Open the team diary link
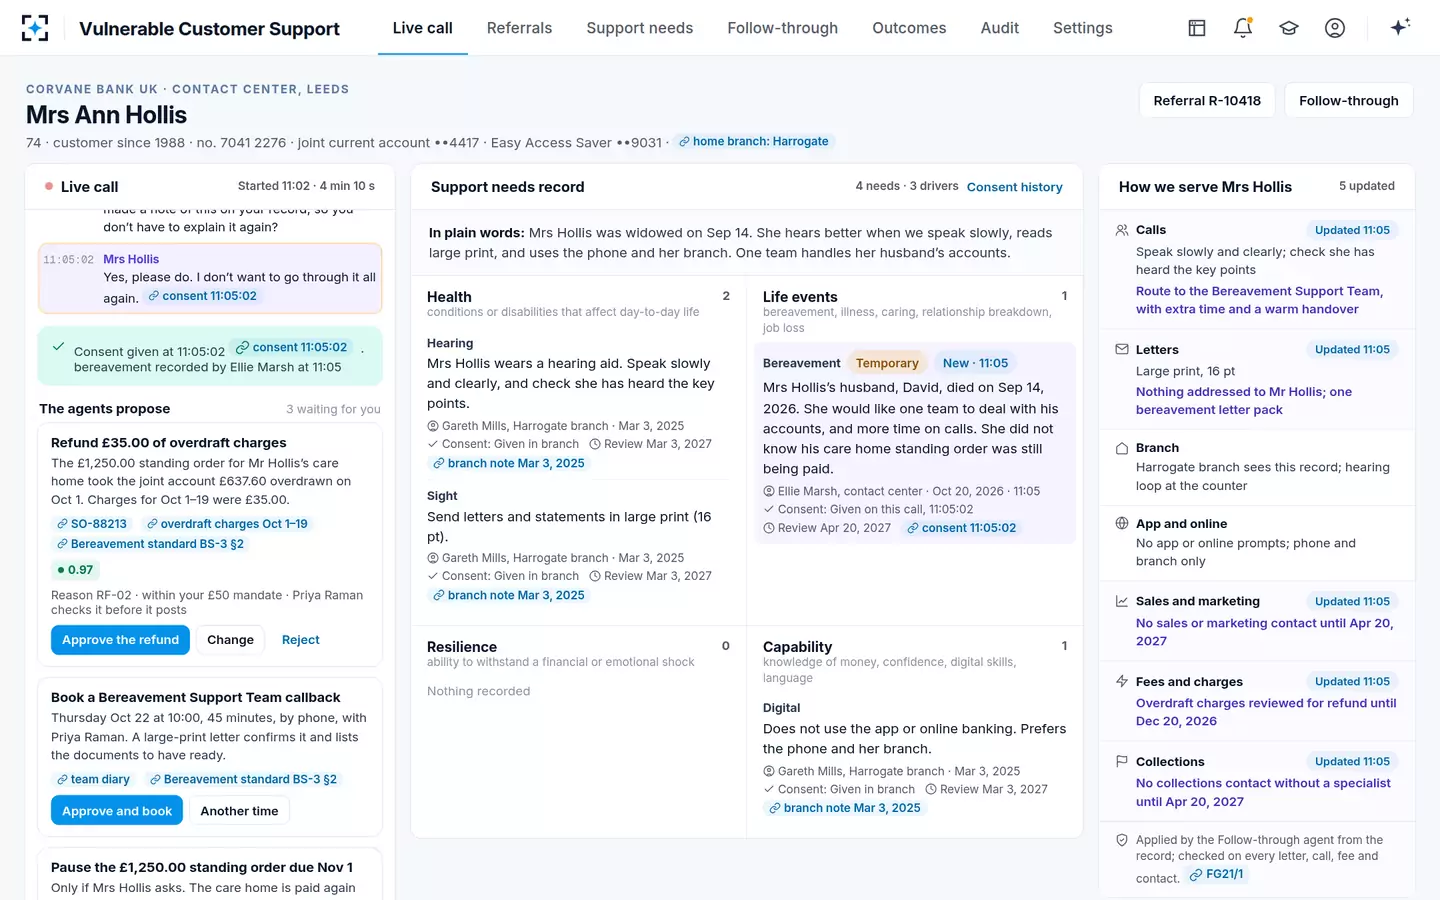Viewport: 1440px width, 900px height. 94,779
